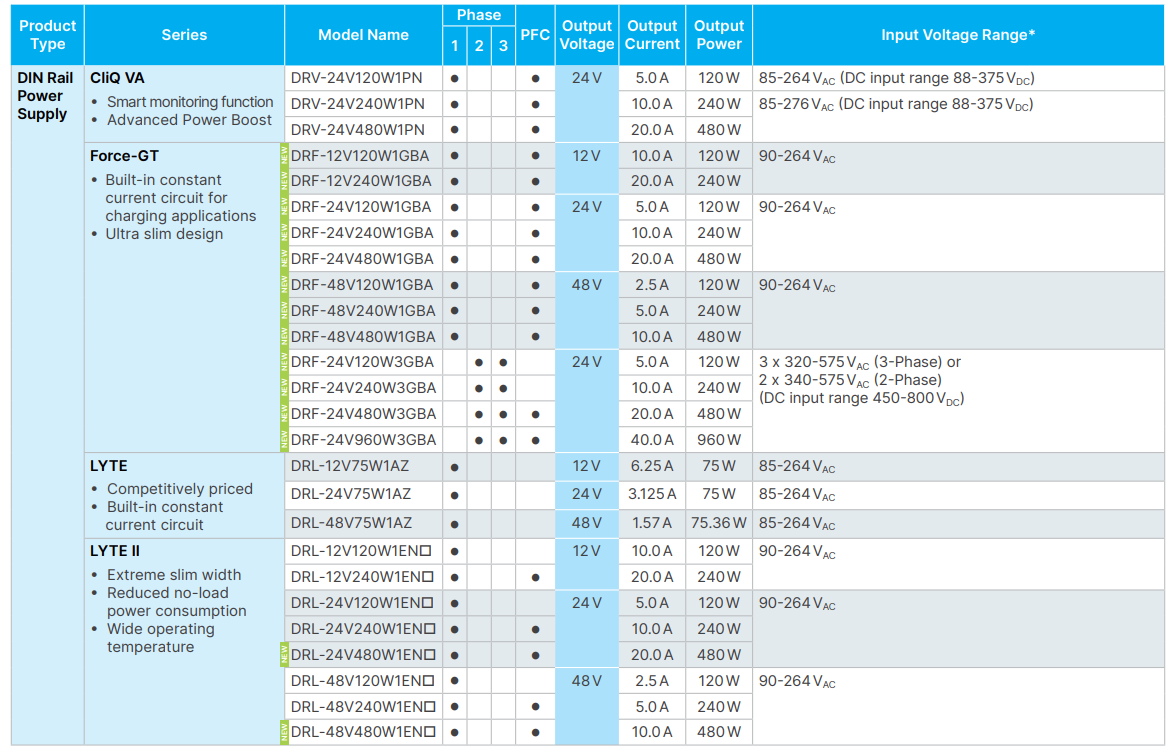Viewport: 1175px width, 752px height.
Task: Select the "Series" column header
Action: pos(184,34)
